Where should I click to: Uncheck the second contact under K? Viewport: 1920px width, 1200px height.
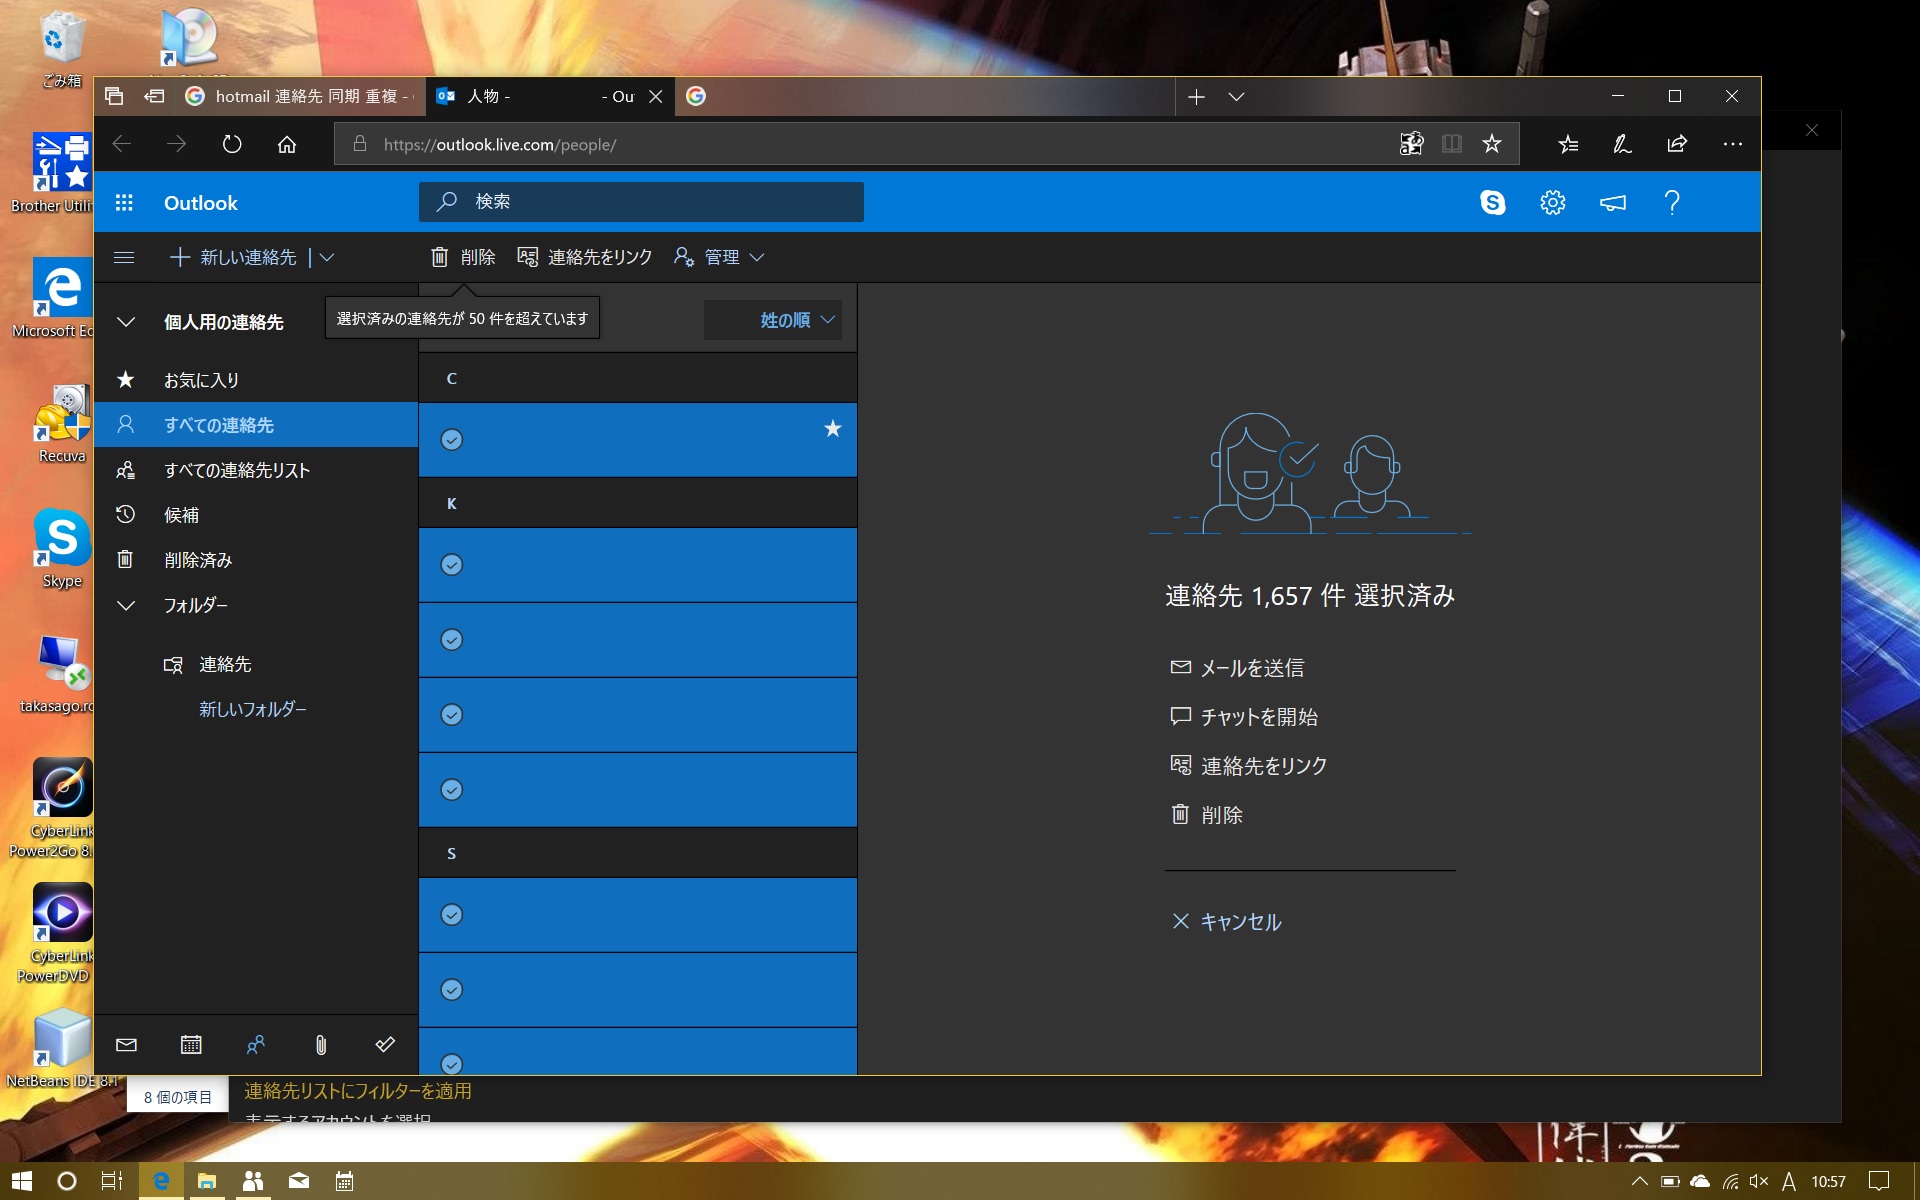(x=452, y=640)
